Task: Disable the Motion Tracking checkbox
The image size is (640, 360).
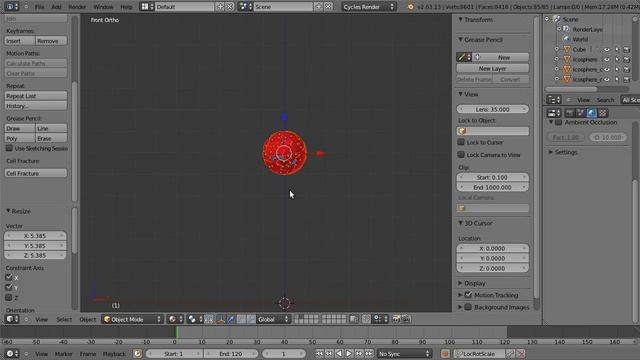Action: [x=468, y=295]
